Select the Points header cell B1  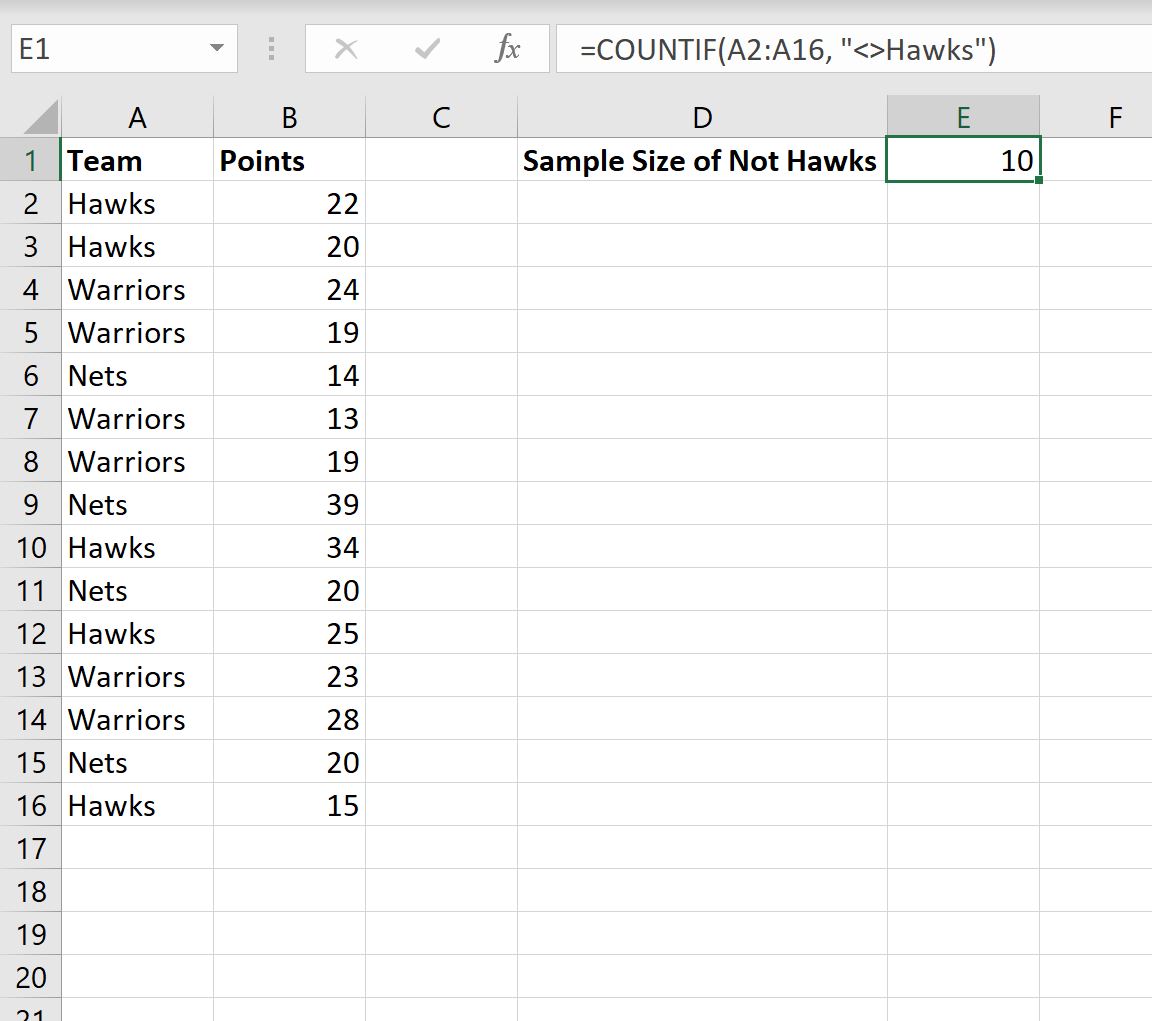[289, 160]
